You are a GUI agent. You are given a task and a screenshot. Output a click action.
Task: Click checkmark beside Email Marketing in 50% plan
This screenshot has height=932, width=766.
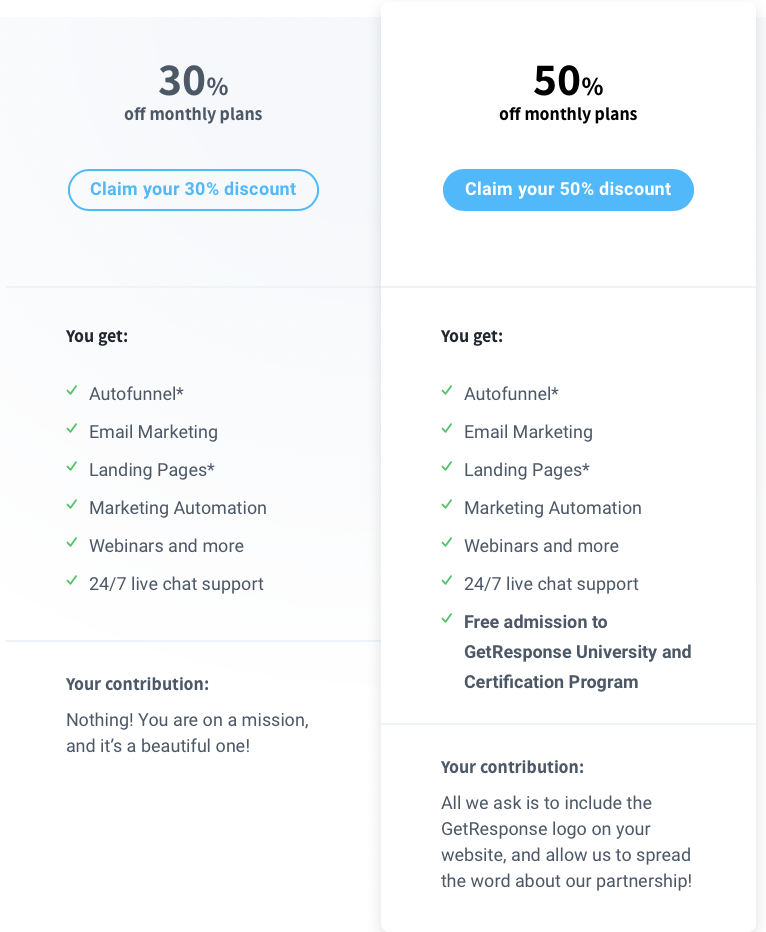pos(447,429)
